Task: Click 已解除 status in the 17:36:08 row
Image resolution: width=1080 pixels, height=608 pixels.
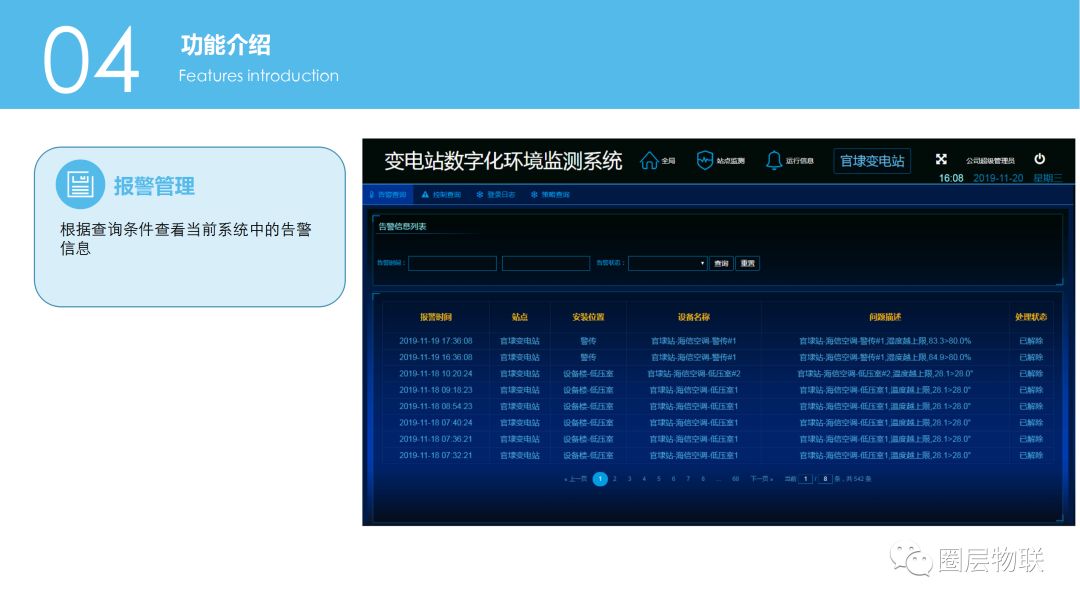Action: tap(1031, 341)
